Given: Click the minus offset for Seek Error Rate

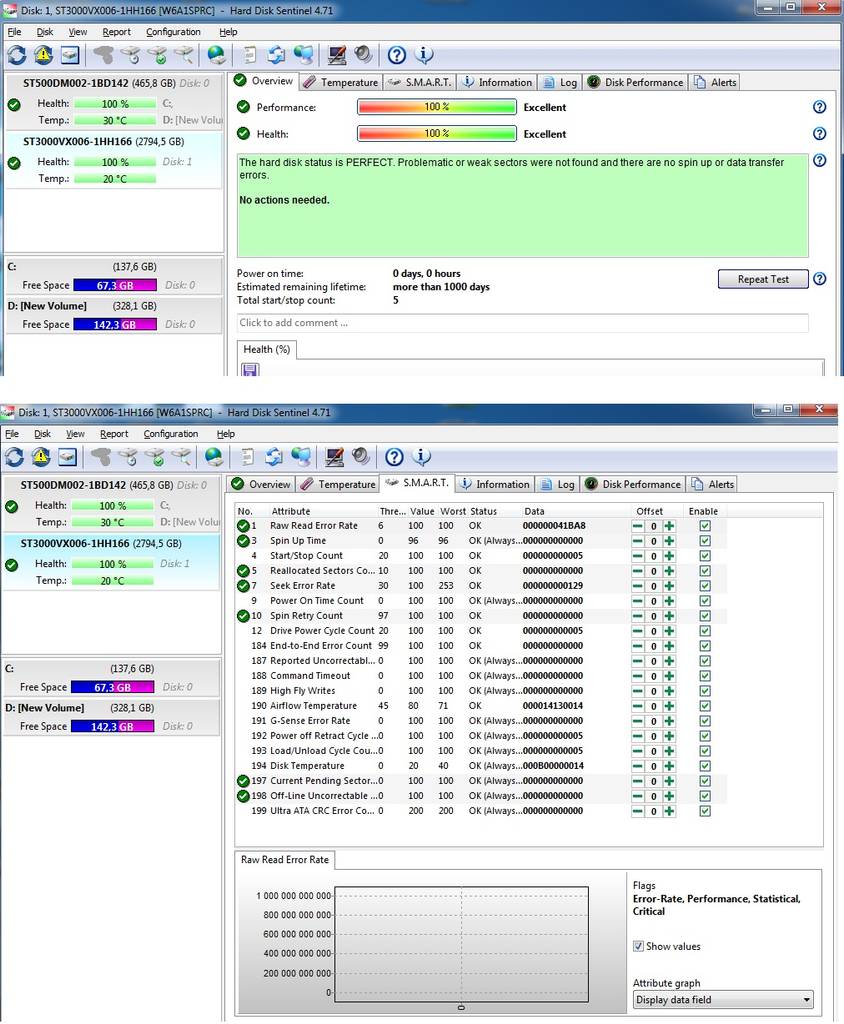Looking at the screenshot, I should click(x=638, y=586).
